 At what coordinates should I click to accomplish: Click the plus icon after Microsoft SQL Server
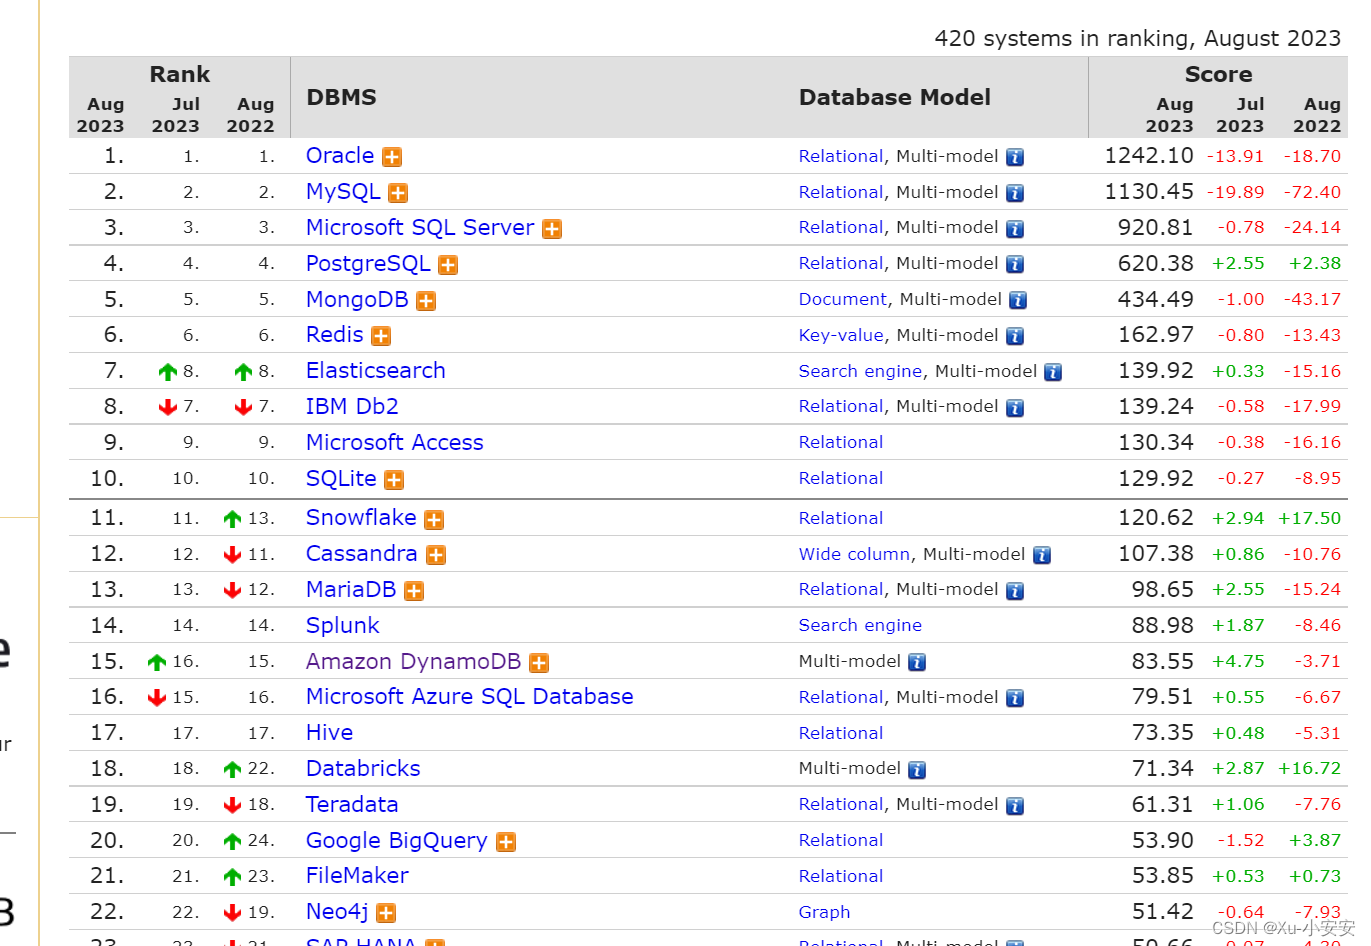552,229
